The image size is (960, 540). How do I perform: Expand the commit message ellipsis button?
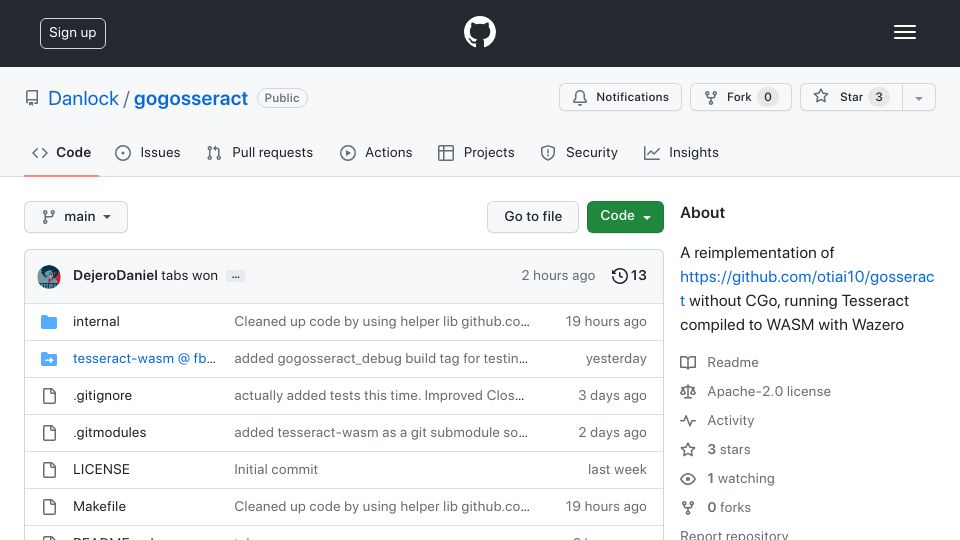point(236,276)
